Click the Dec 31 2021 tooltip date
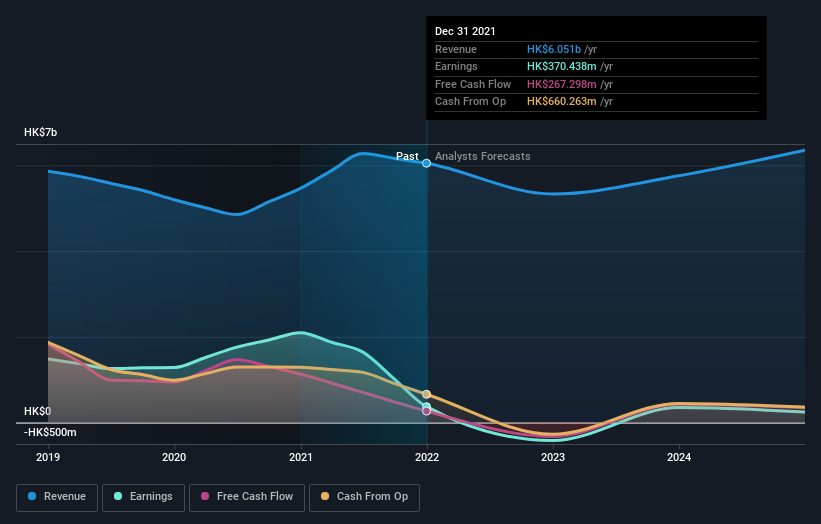821x524 pixels. pos(465,31)
